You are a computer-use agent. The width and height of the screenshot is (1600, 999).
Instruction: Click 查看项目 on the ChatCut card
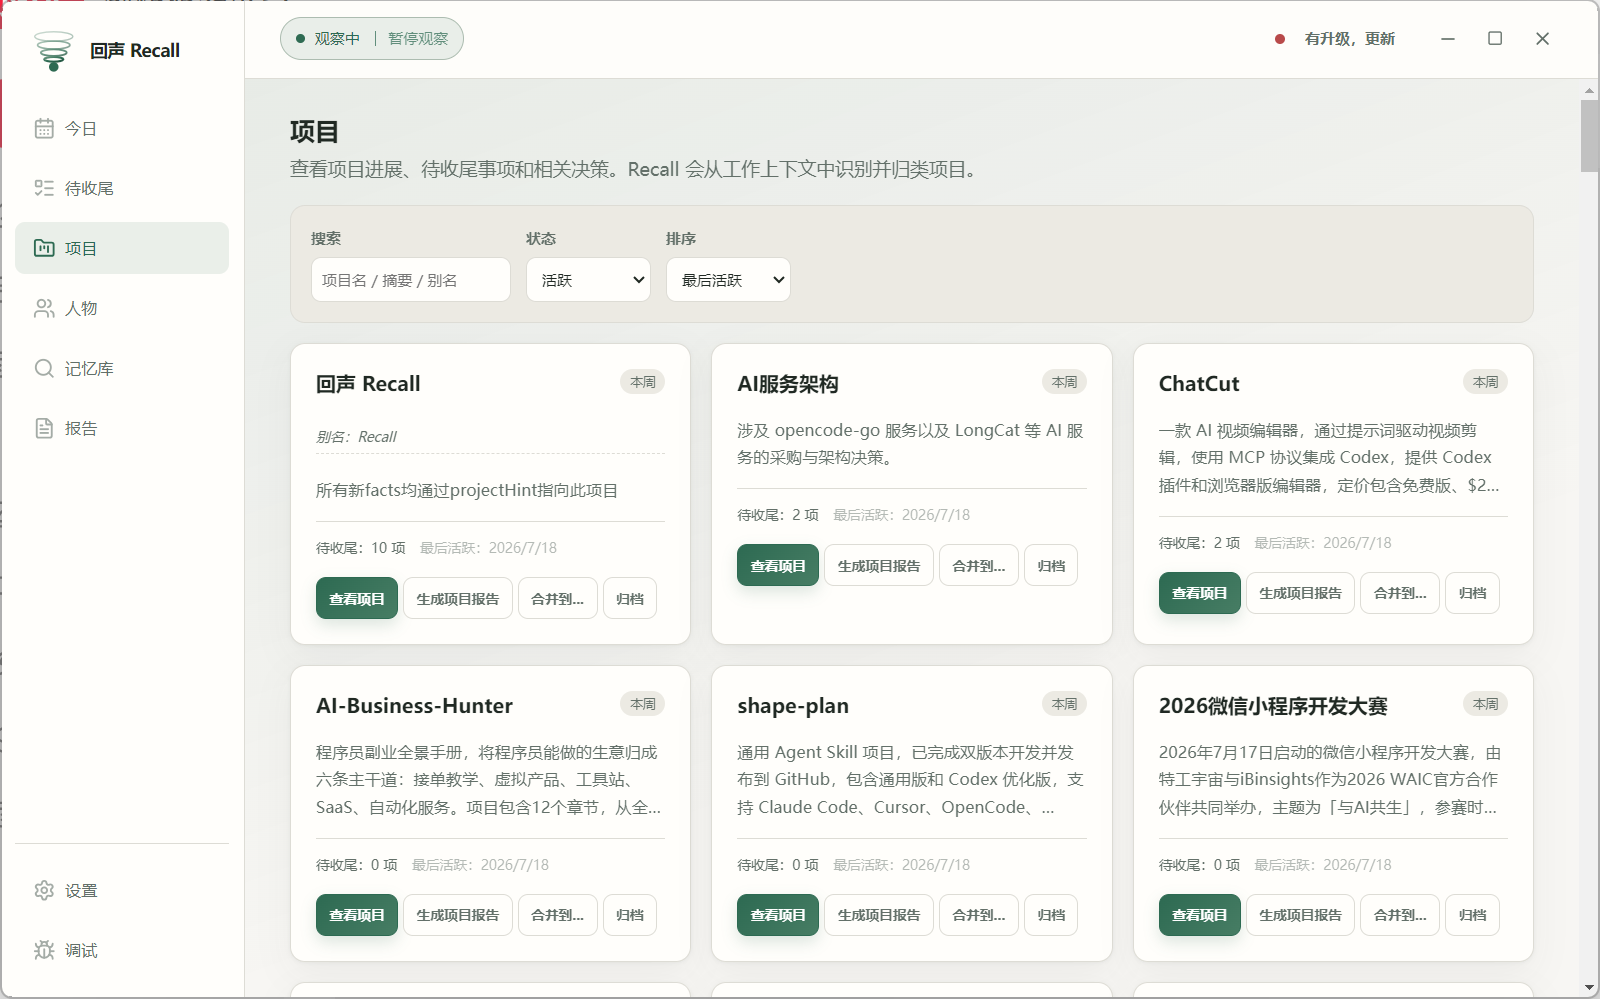click(1200, 593)
